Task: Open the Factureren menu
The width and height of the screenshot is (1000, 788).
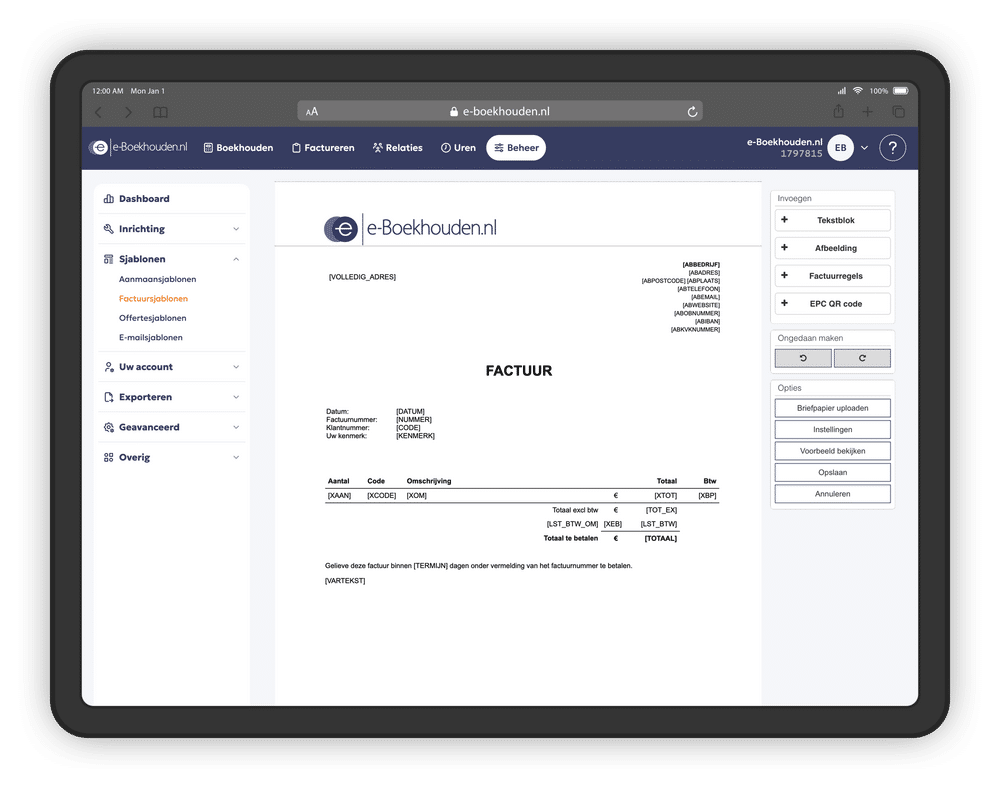Action: click(323, 148)
